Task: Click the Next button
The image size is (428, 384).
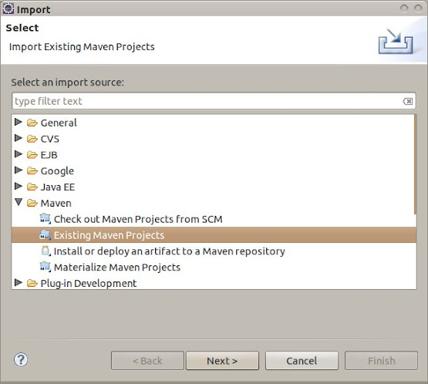Action: [222, 361]
